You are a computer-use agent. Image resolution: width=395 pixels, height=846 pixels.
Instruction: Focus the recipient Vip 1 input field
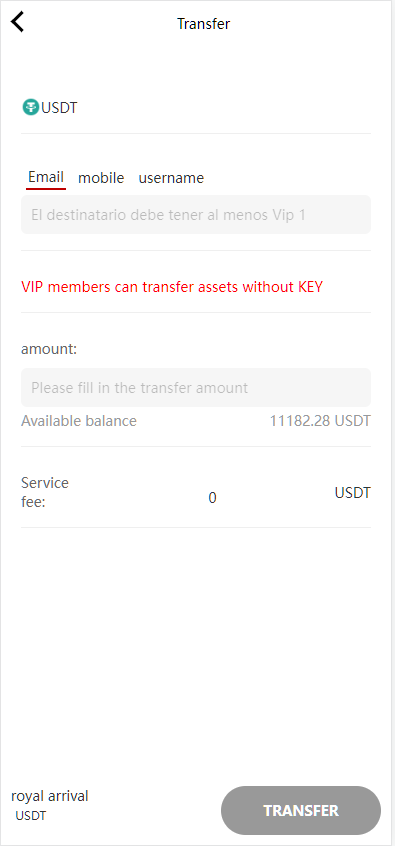point(196,215)
